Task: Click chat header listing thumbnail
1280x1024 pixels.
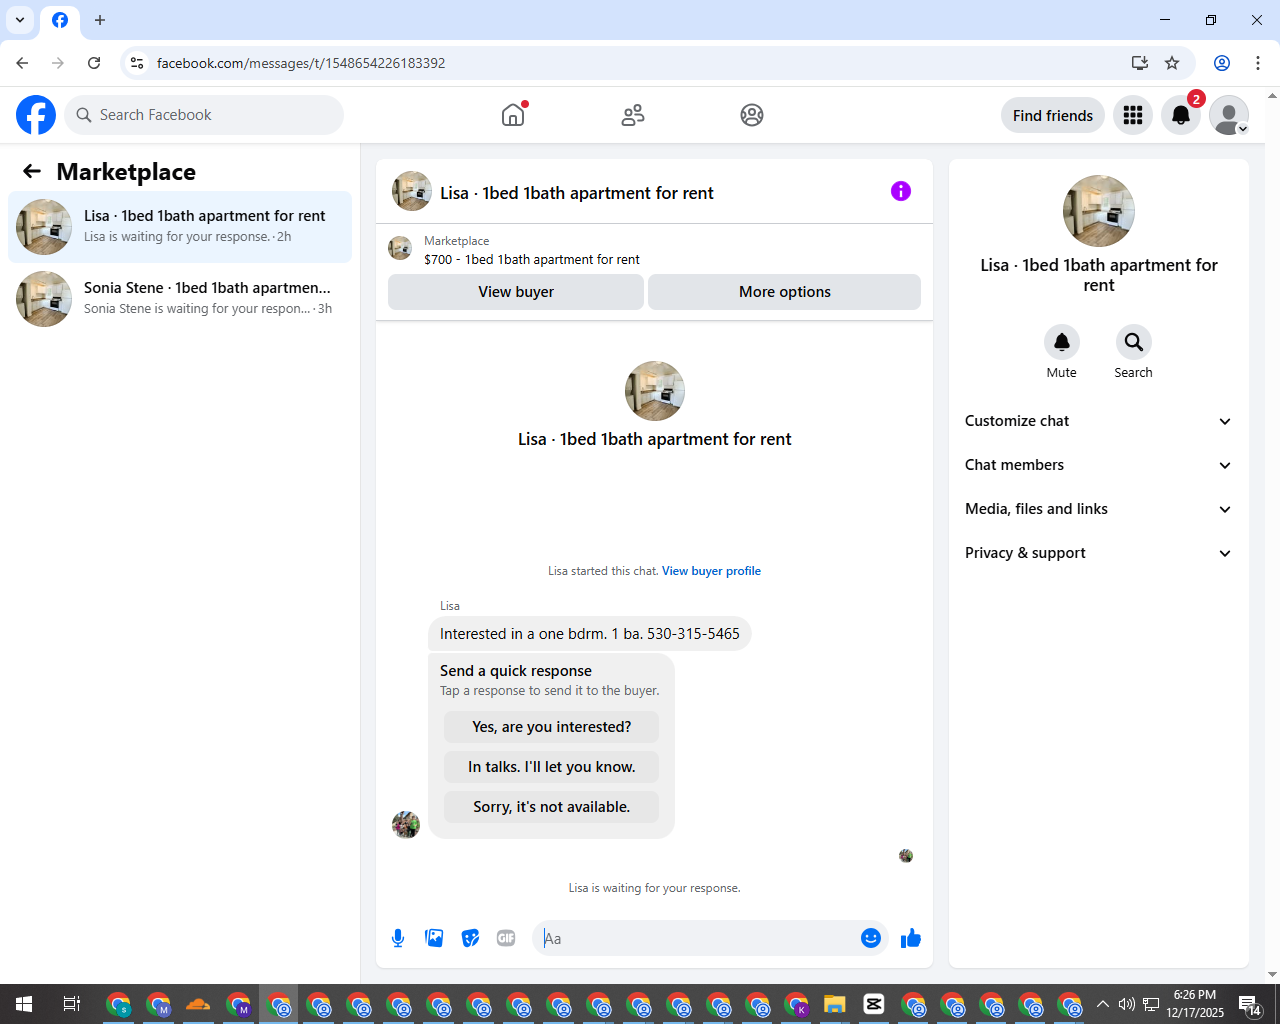Action: (x=412, y=191)
